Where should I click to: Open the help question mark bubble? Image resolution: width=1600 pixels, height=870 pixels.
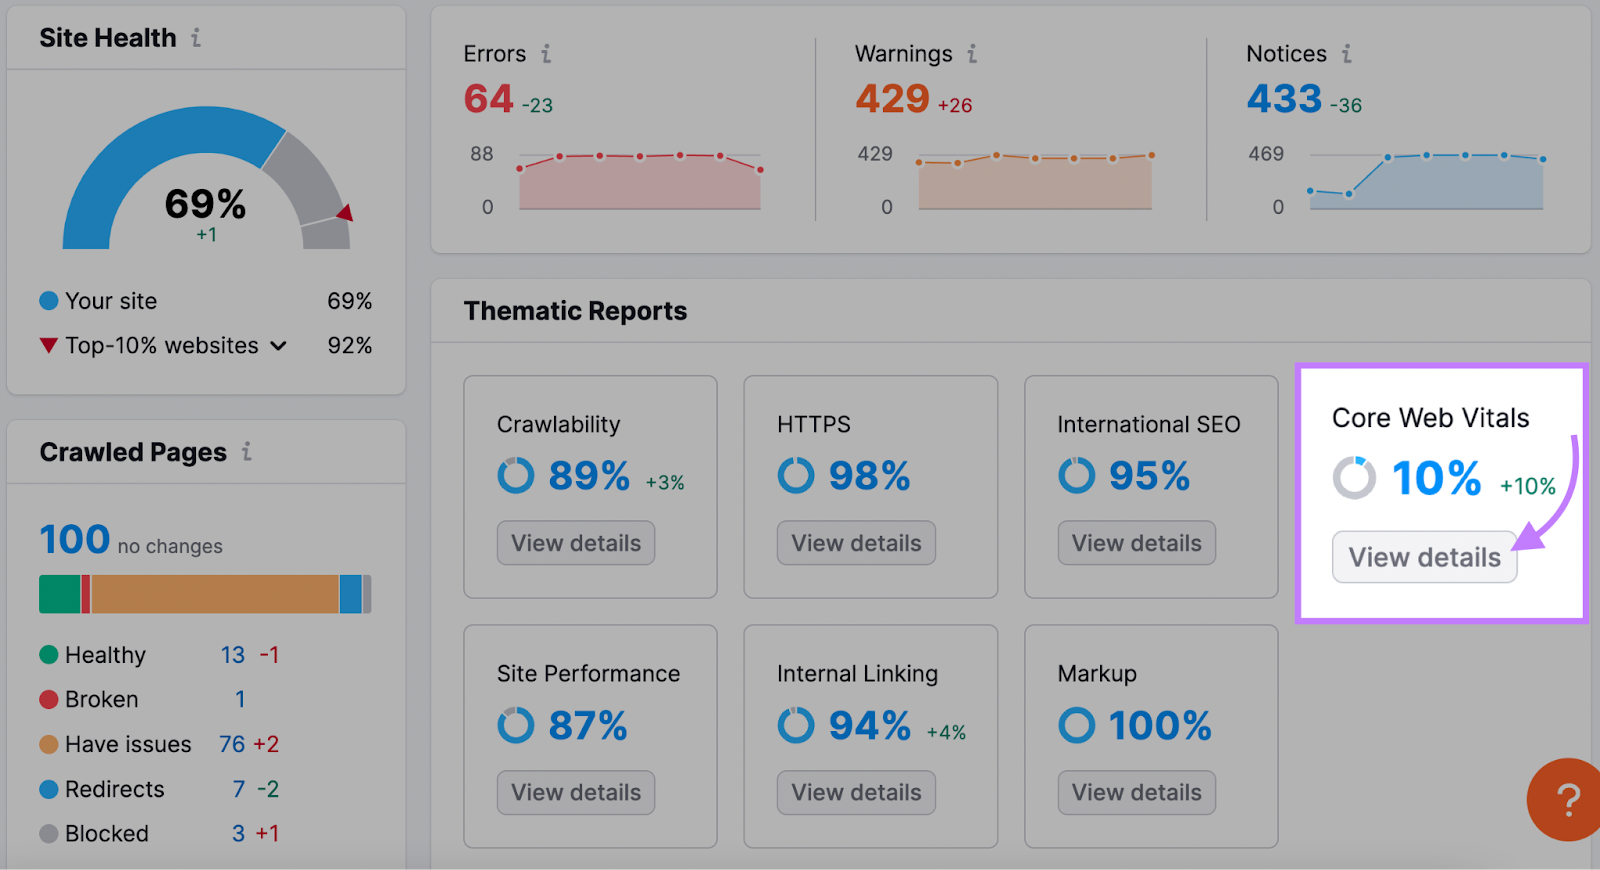click(1564, 800)
